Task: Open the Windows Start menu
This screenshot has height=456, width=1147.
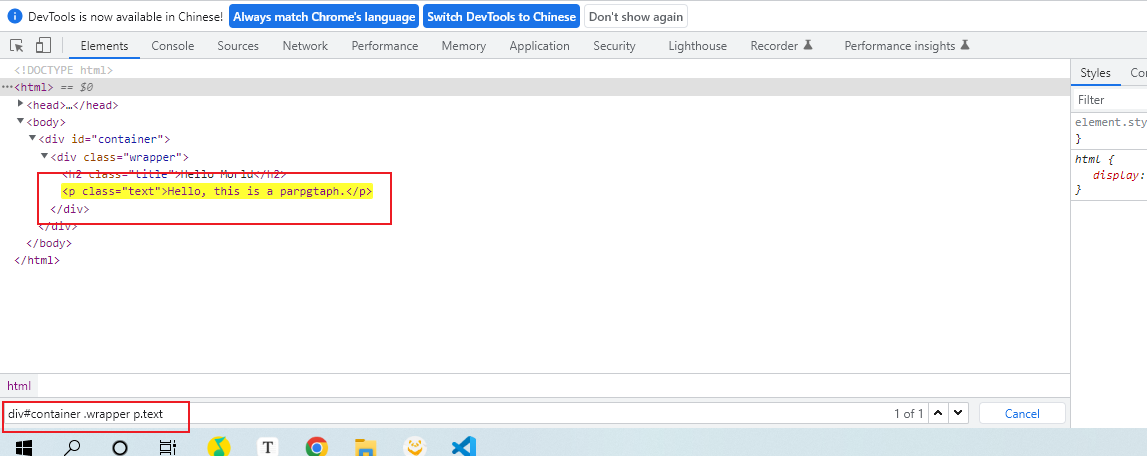Action: [x=23, y=446]
